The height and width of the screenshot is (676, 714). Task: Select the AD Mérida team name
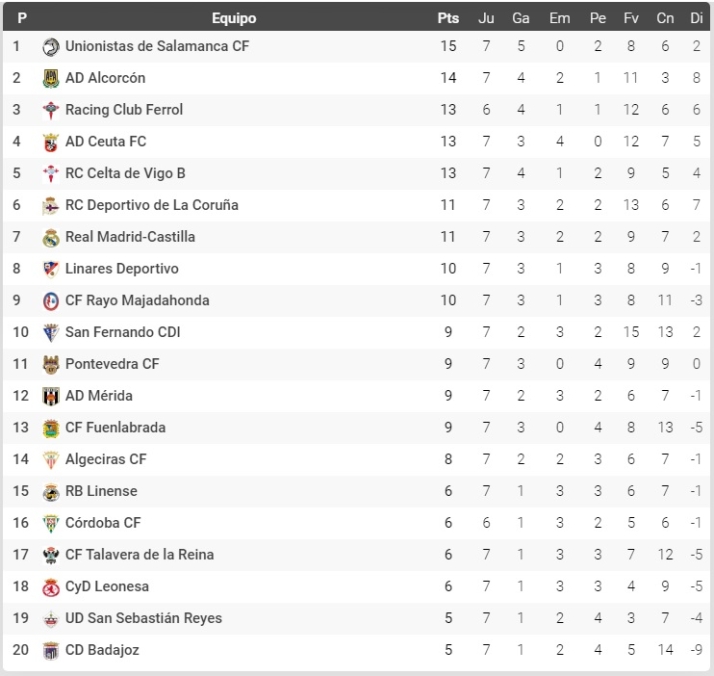click(99, 396)
